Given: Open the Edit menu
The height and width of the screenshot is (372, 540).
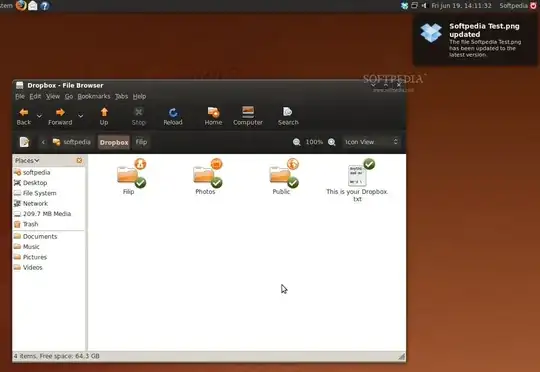Looking at the screenshot, I should 35,96.
